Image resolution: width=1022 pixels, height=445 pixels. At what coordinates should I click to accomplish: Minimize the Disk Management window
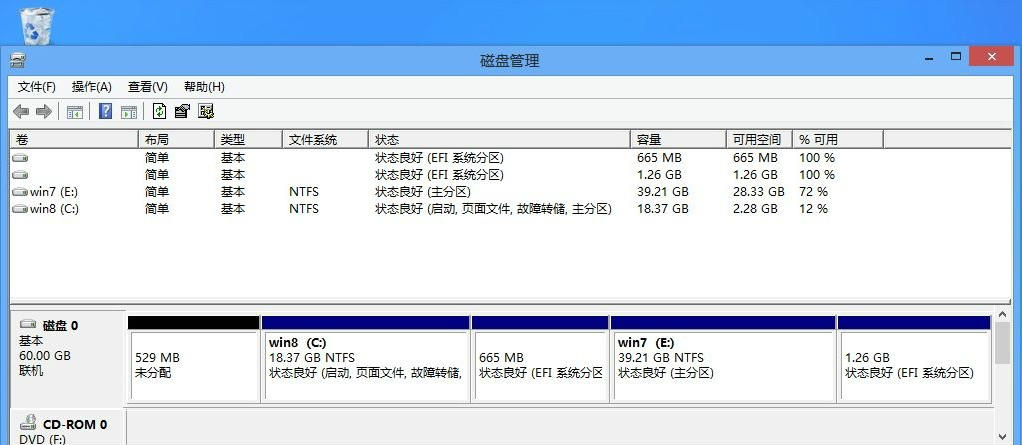(929, 58)
